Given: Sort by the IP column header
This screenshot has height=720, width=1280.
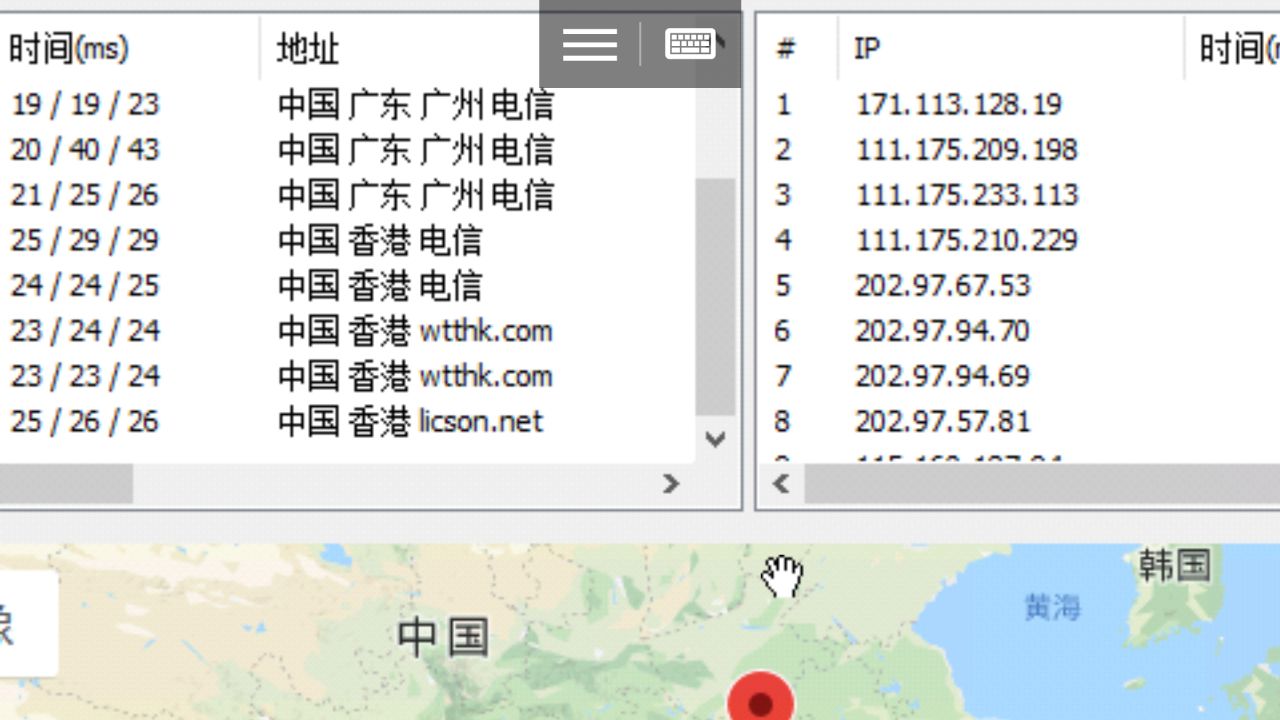Looking at the screenshot, I should (x=867, y=48).
